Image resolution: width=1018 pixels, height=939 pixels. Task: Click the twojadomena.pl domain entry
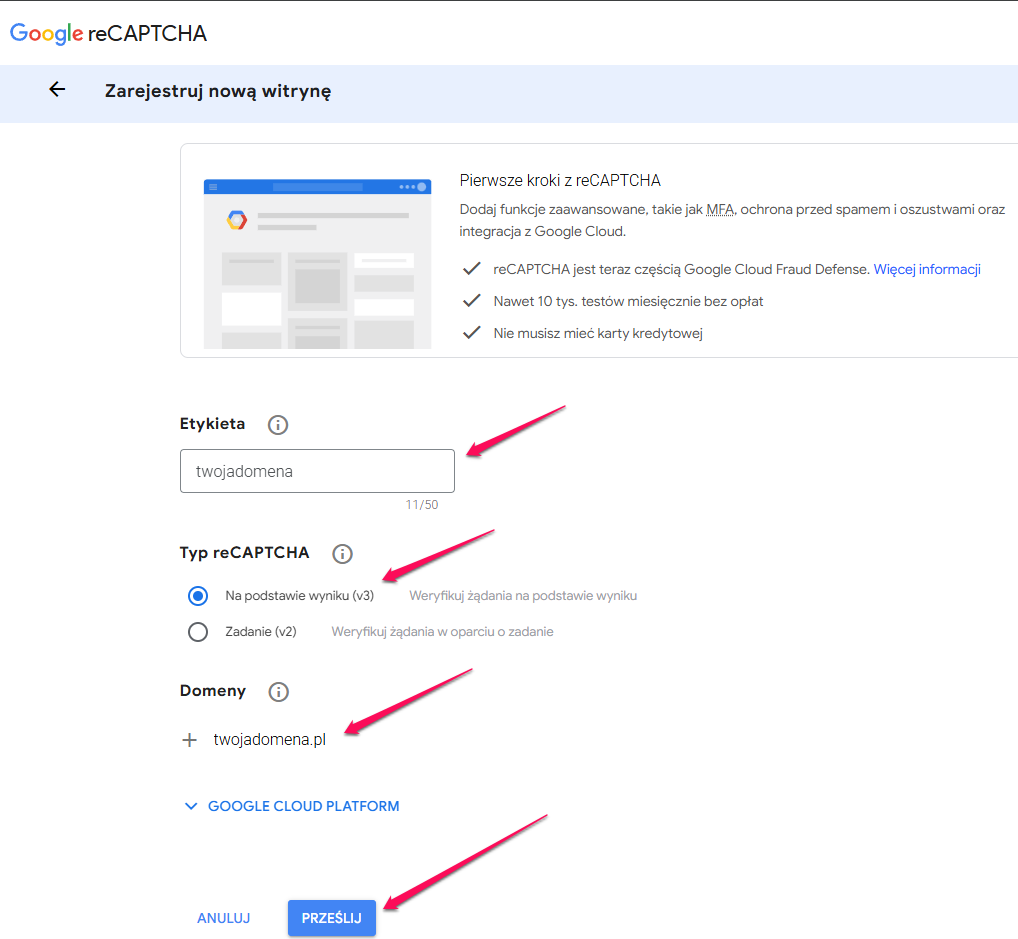(x=269, y=740)
